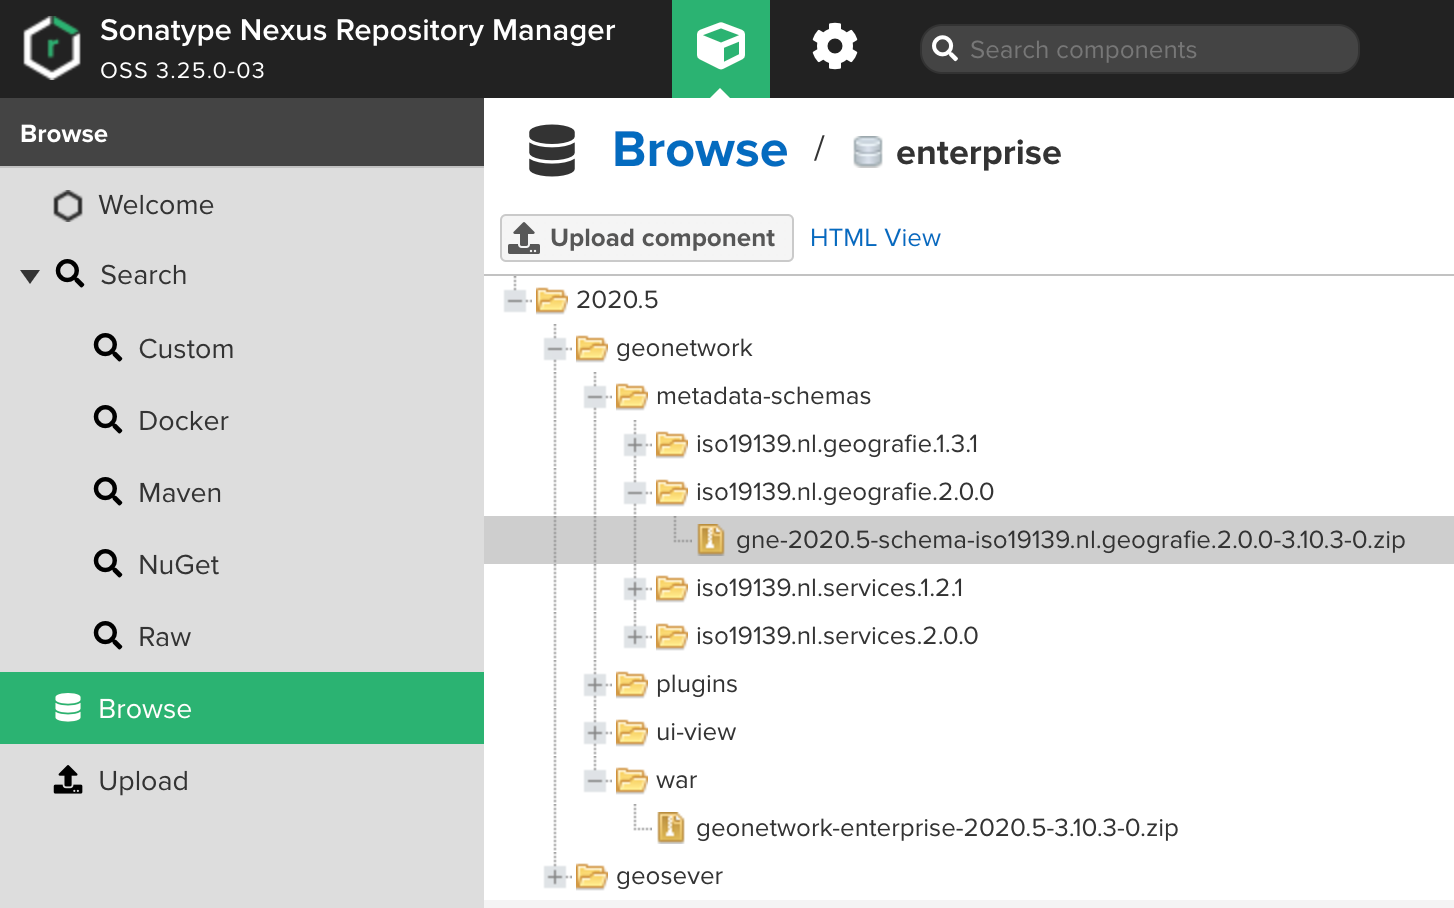This screenshot has height=908, width=1454.
Task: Click the folder icon beside war
Action: (632, 780)
